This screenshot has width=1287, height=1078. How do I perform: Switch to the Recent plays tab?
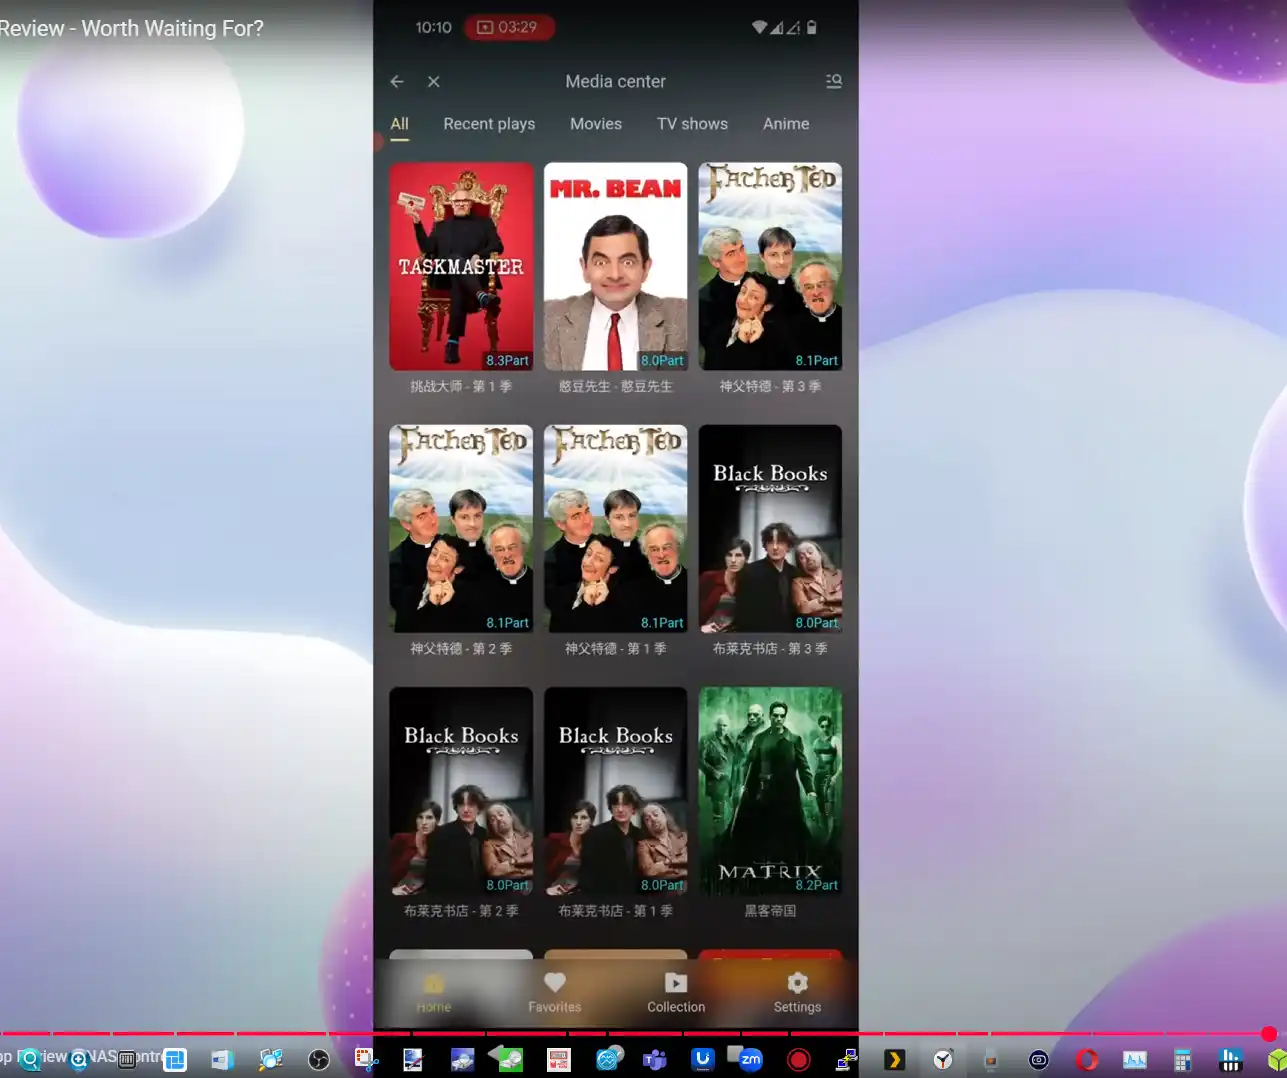point(489,124)
